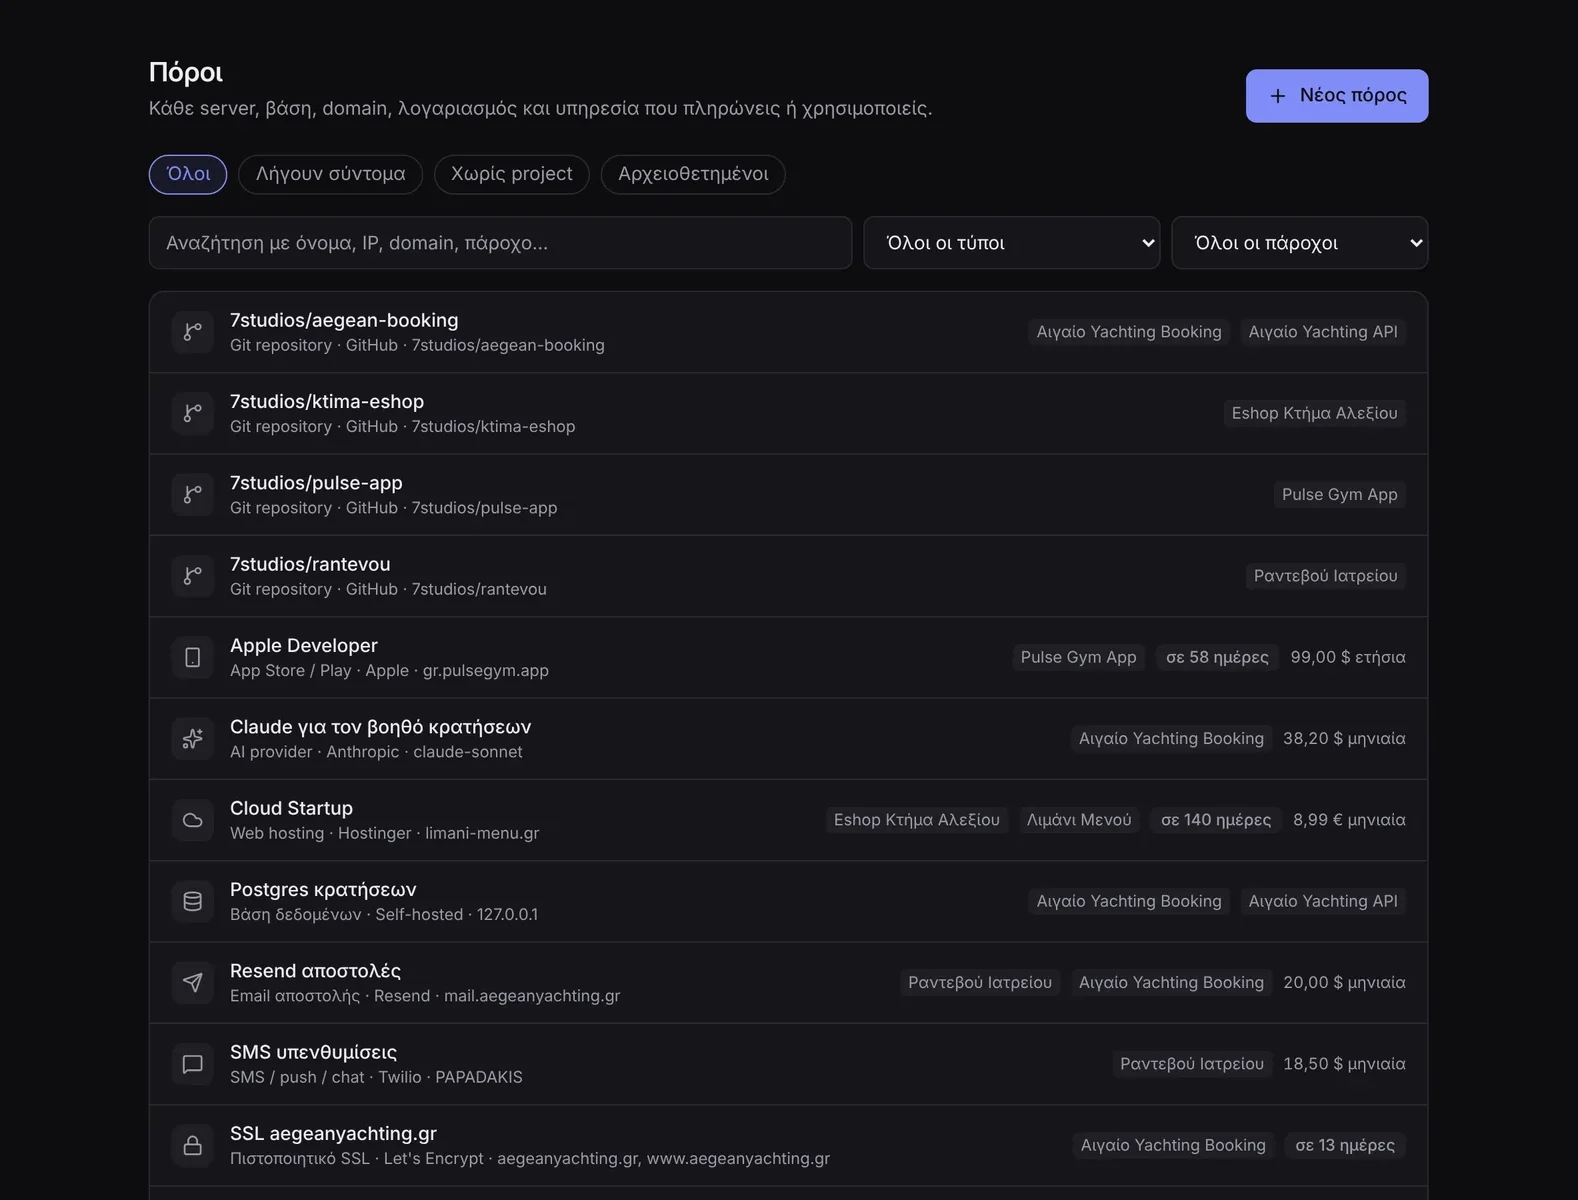Click the Λιμάνι Μενού tag on Cloud Startup
The height and width of the screenshot is (1200, 1578).
[1079, 820]
